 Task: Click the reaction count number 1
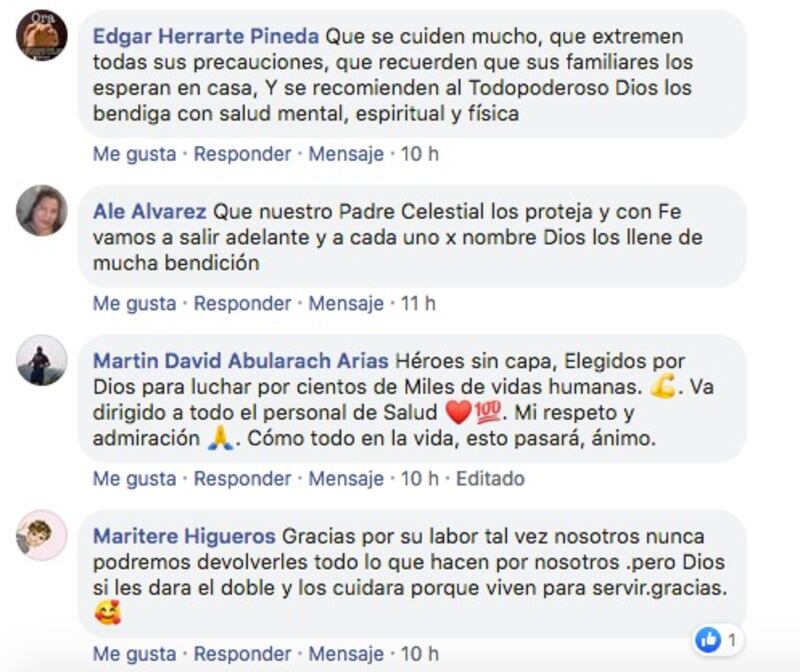click(x=732, y=640)
